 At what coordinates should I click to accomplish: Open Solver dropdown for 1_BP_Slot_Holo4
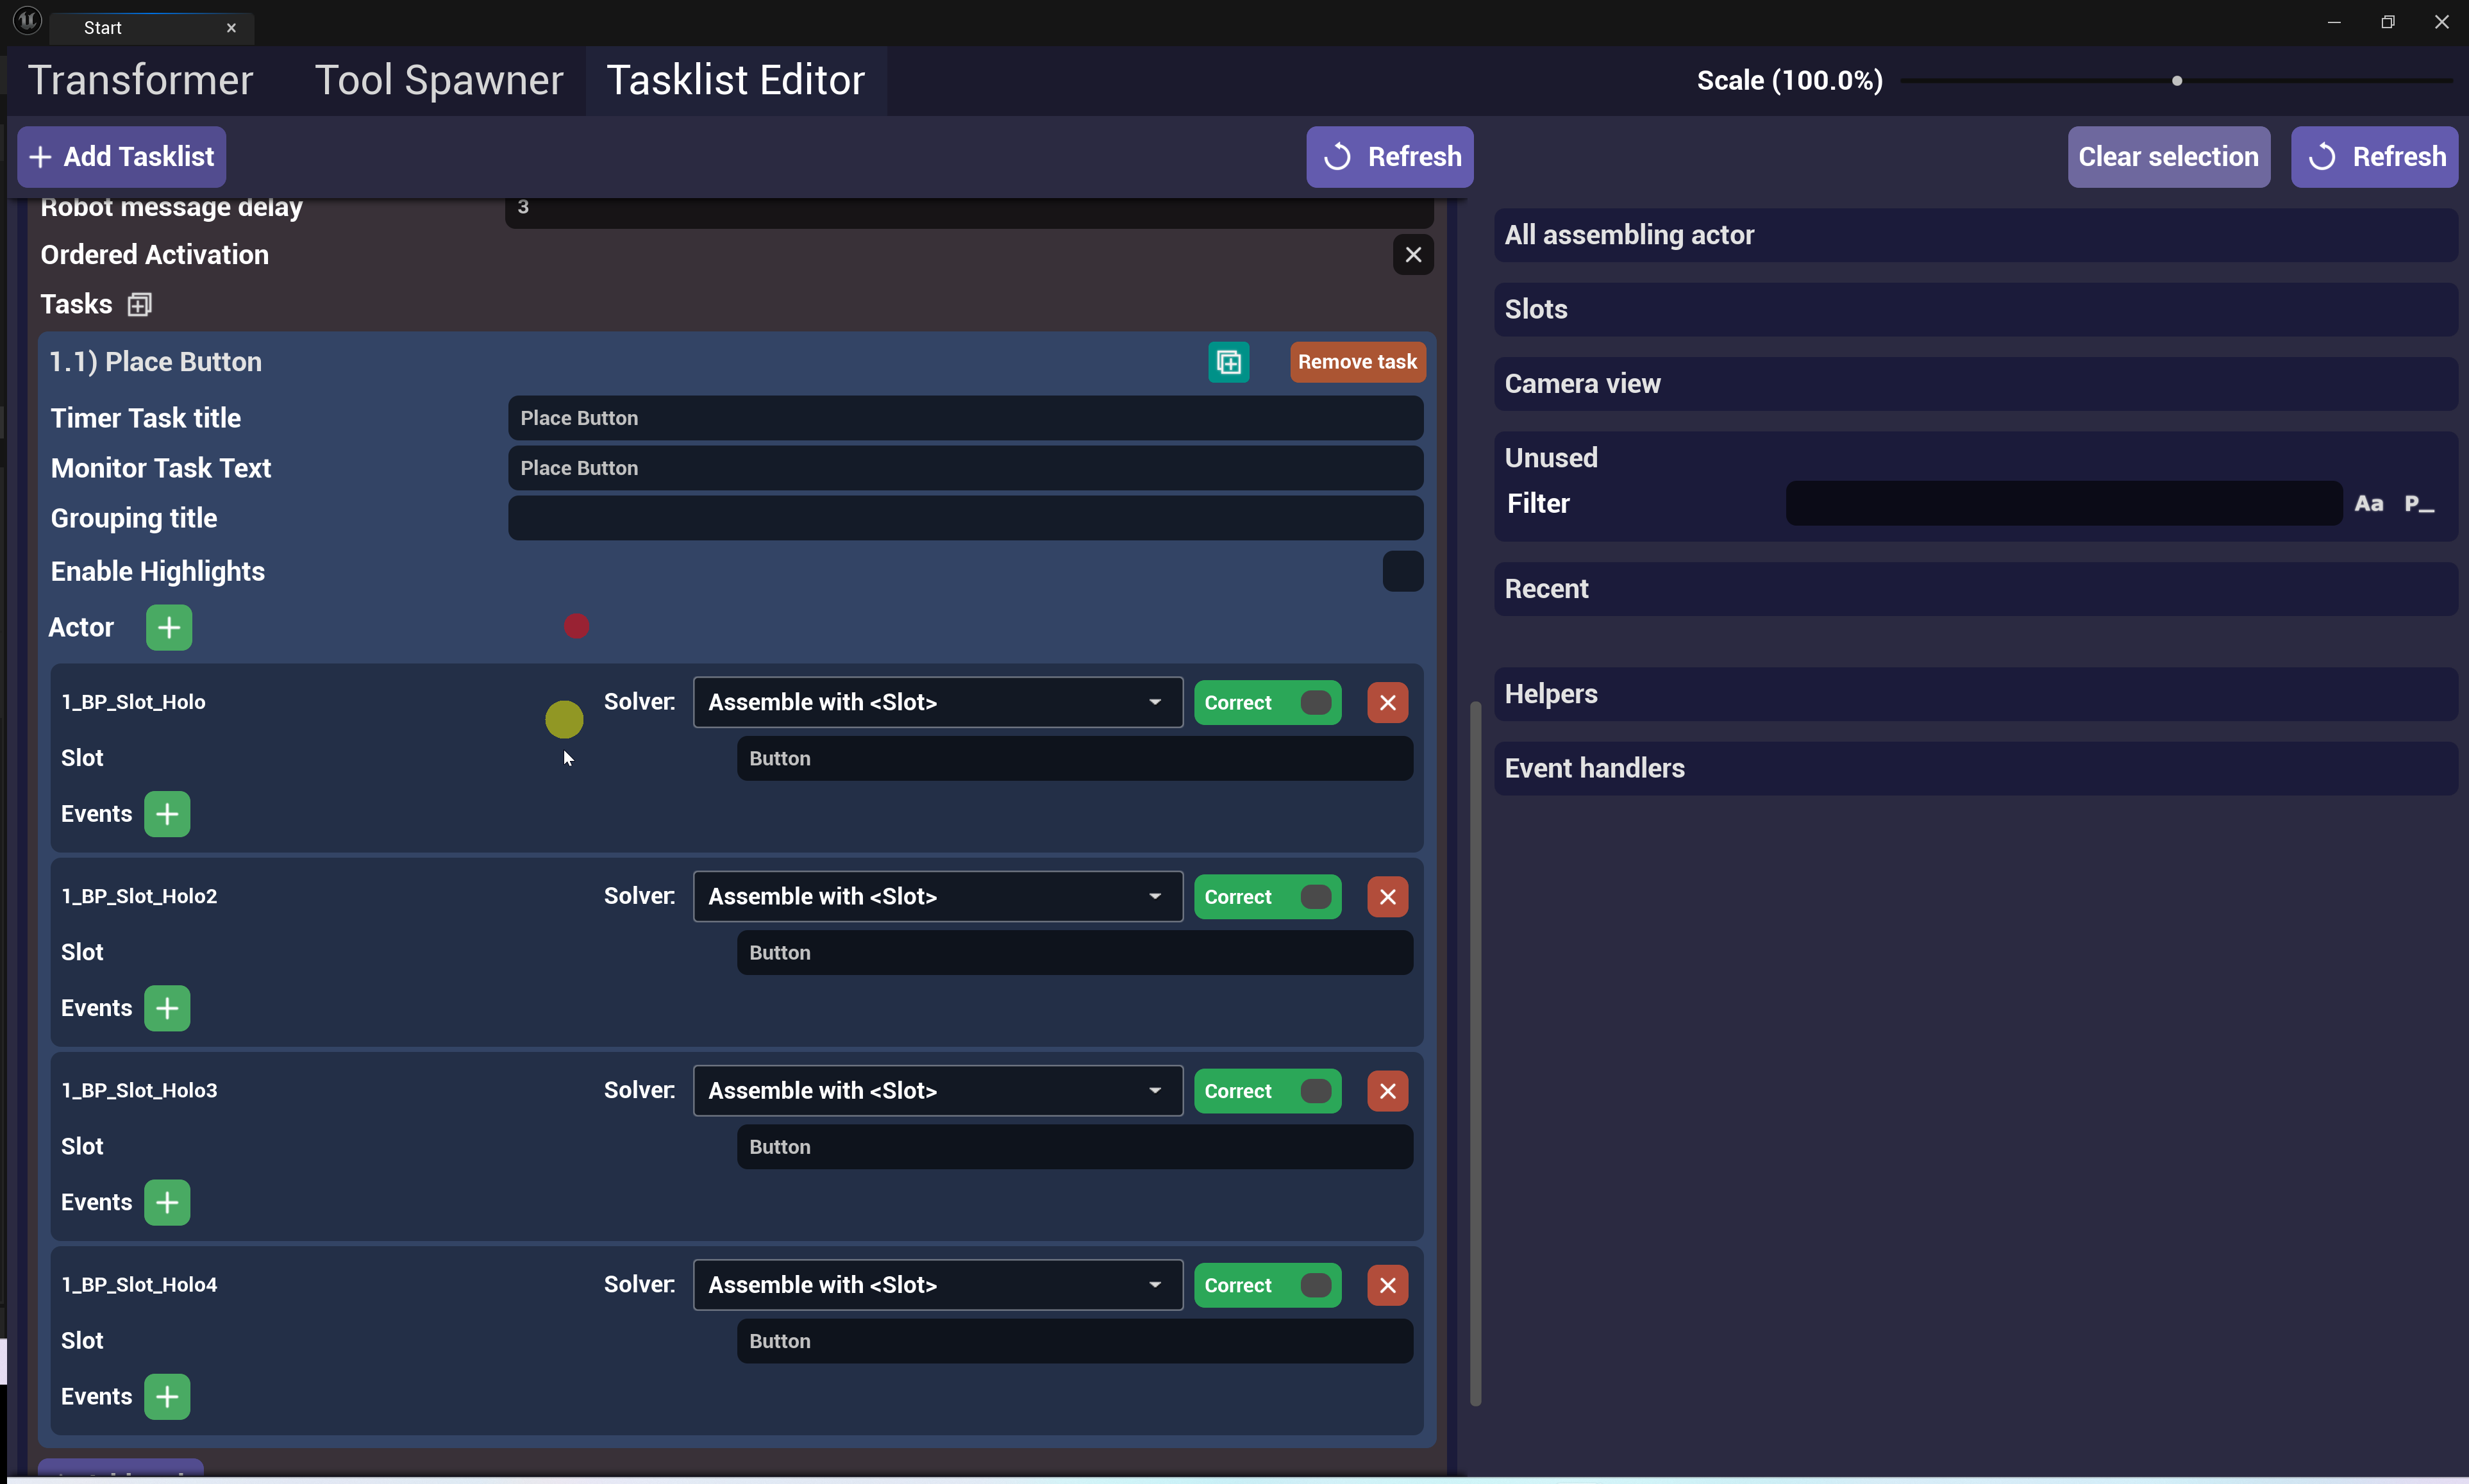(937, 1285)
